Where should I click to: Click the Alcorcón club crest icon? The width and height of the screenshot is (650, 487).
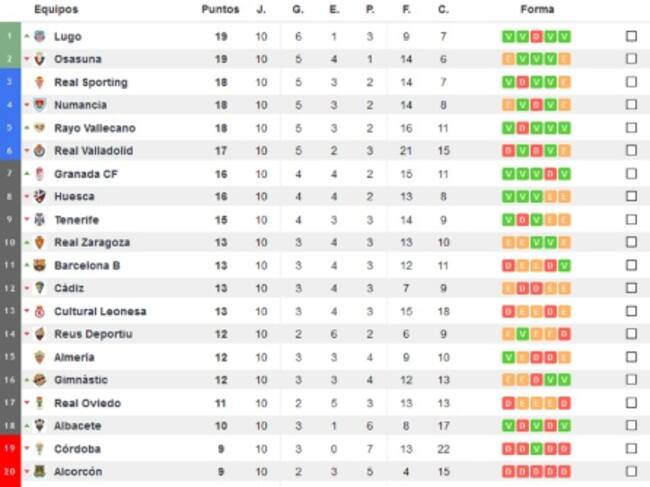point(40,471)
